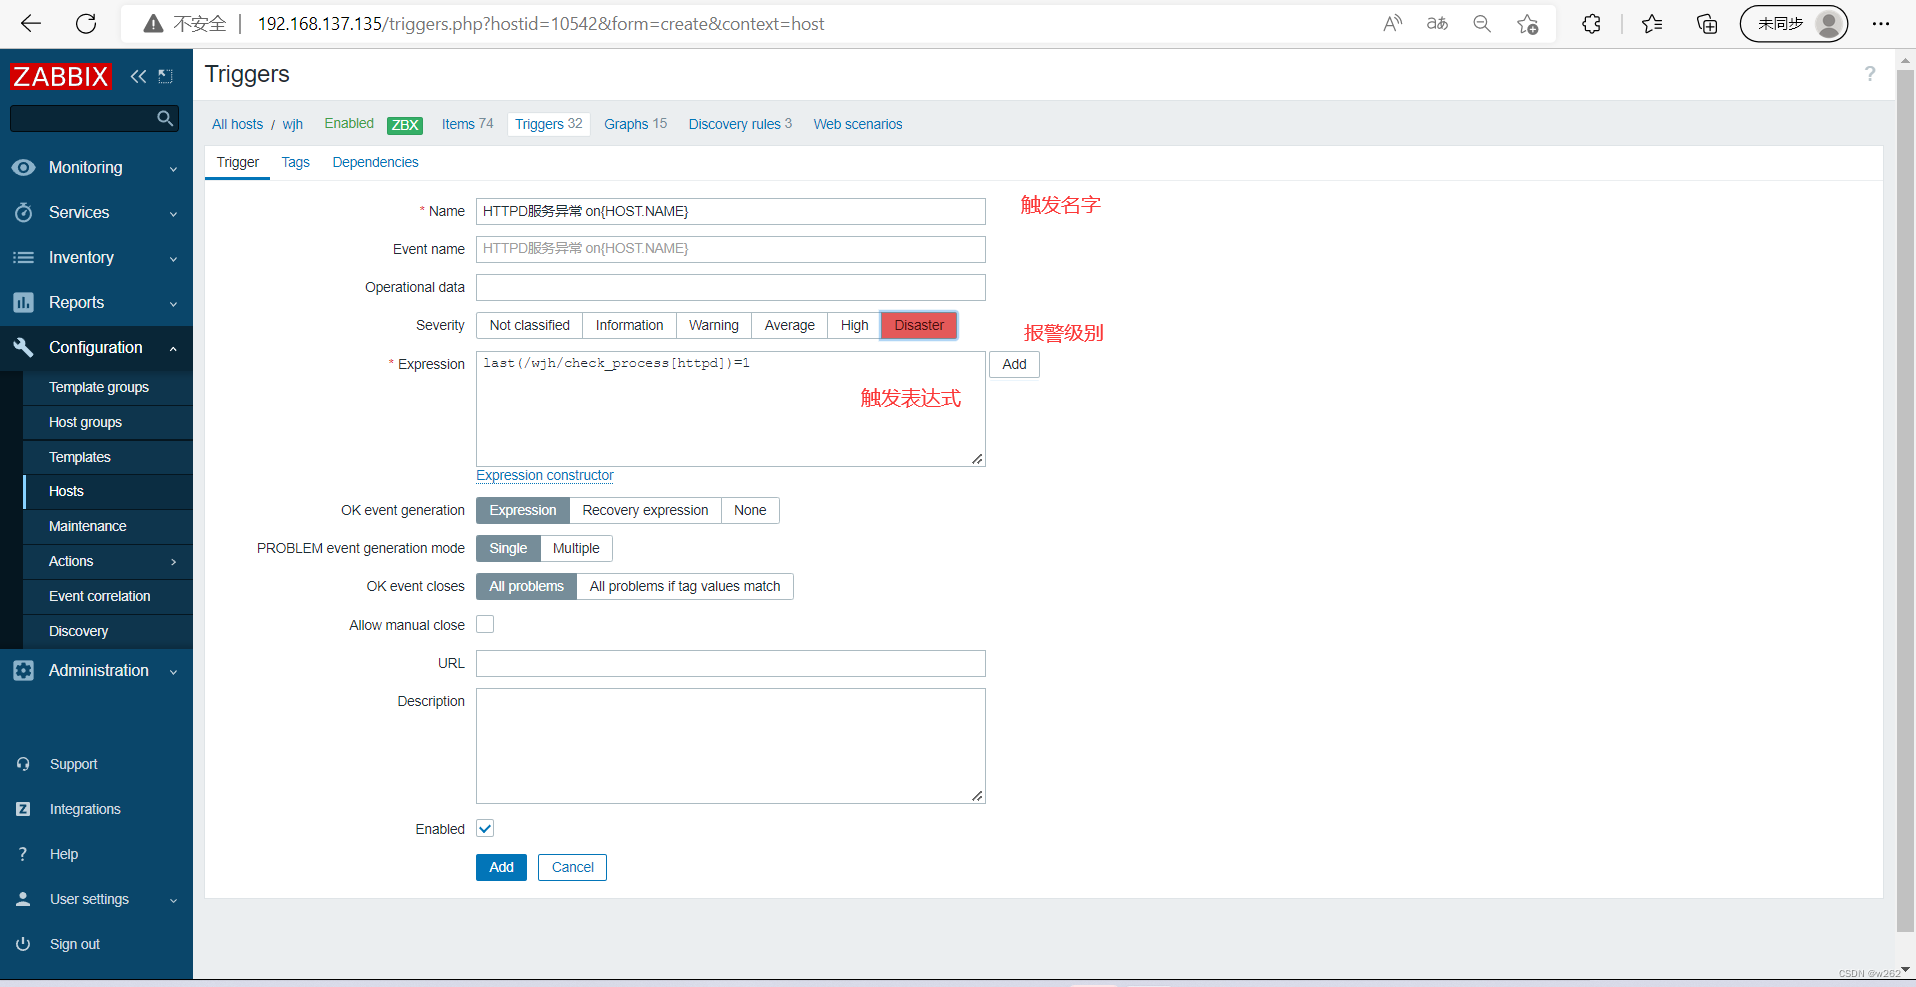Screen dimensions: 1916x987
Task: Click the zoom magnifier icon in address bar
Action: coord(1482,24)
